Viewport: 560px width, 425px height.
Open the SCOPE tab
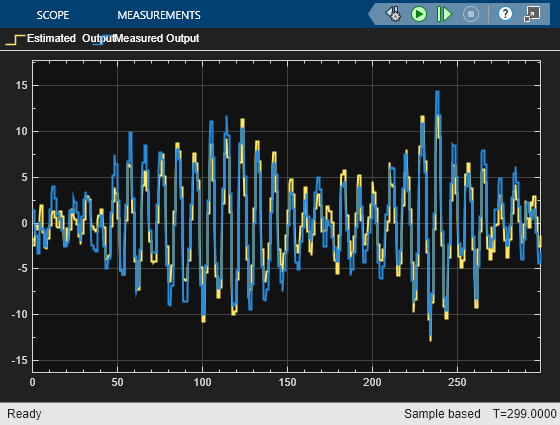click(52, 15)
